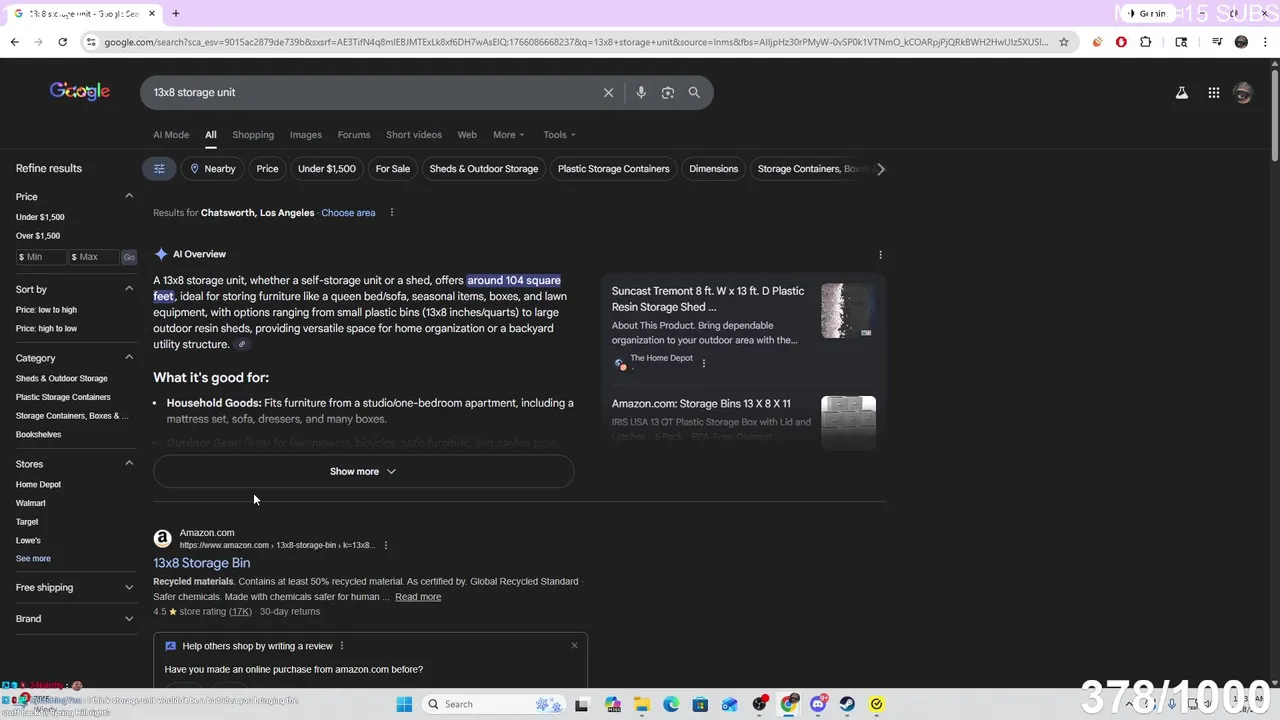Switch to the Shopping tab
1280x720 pixels.
253,135
